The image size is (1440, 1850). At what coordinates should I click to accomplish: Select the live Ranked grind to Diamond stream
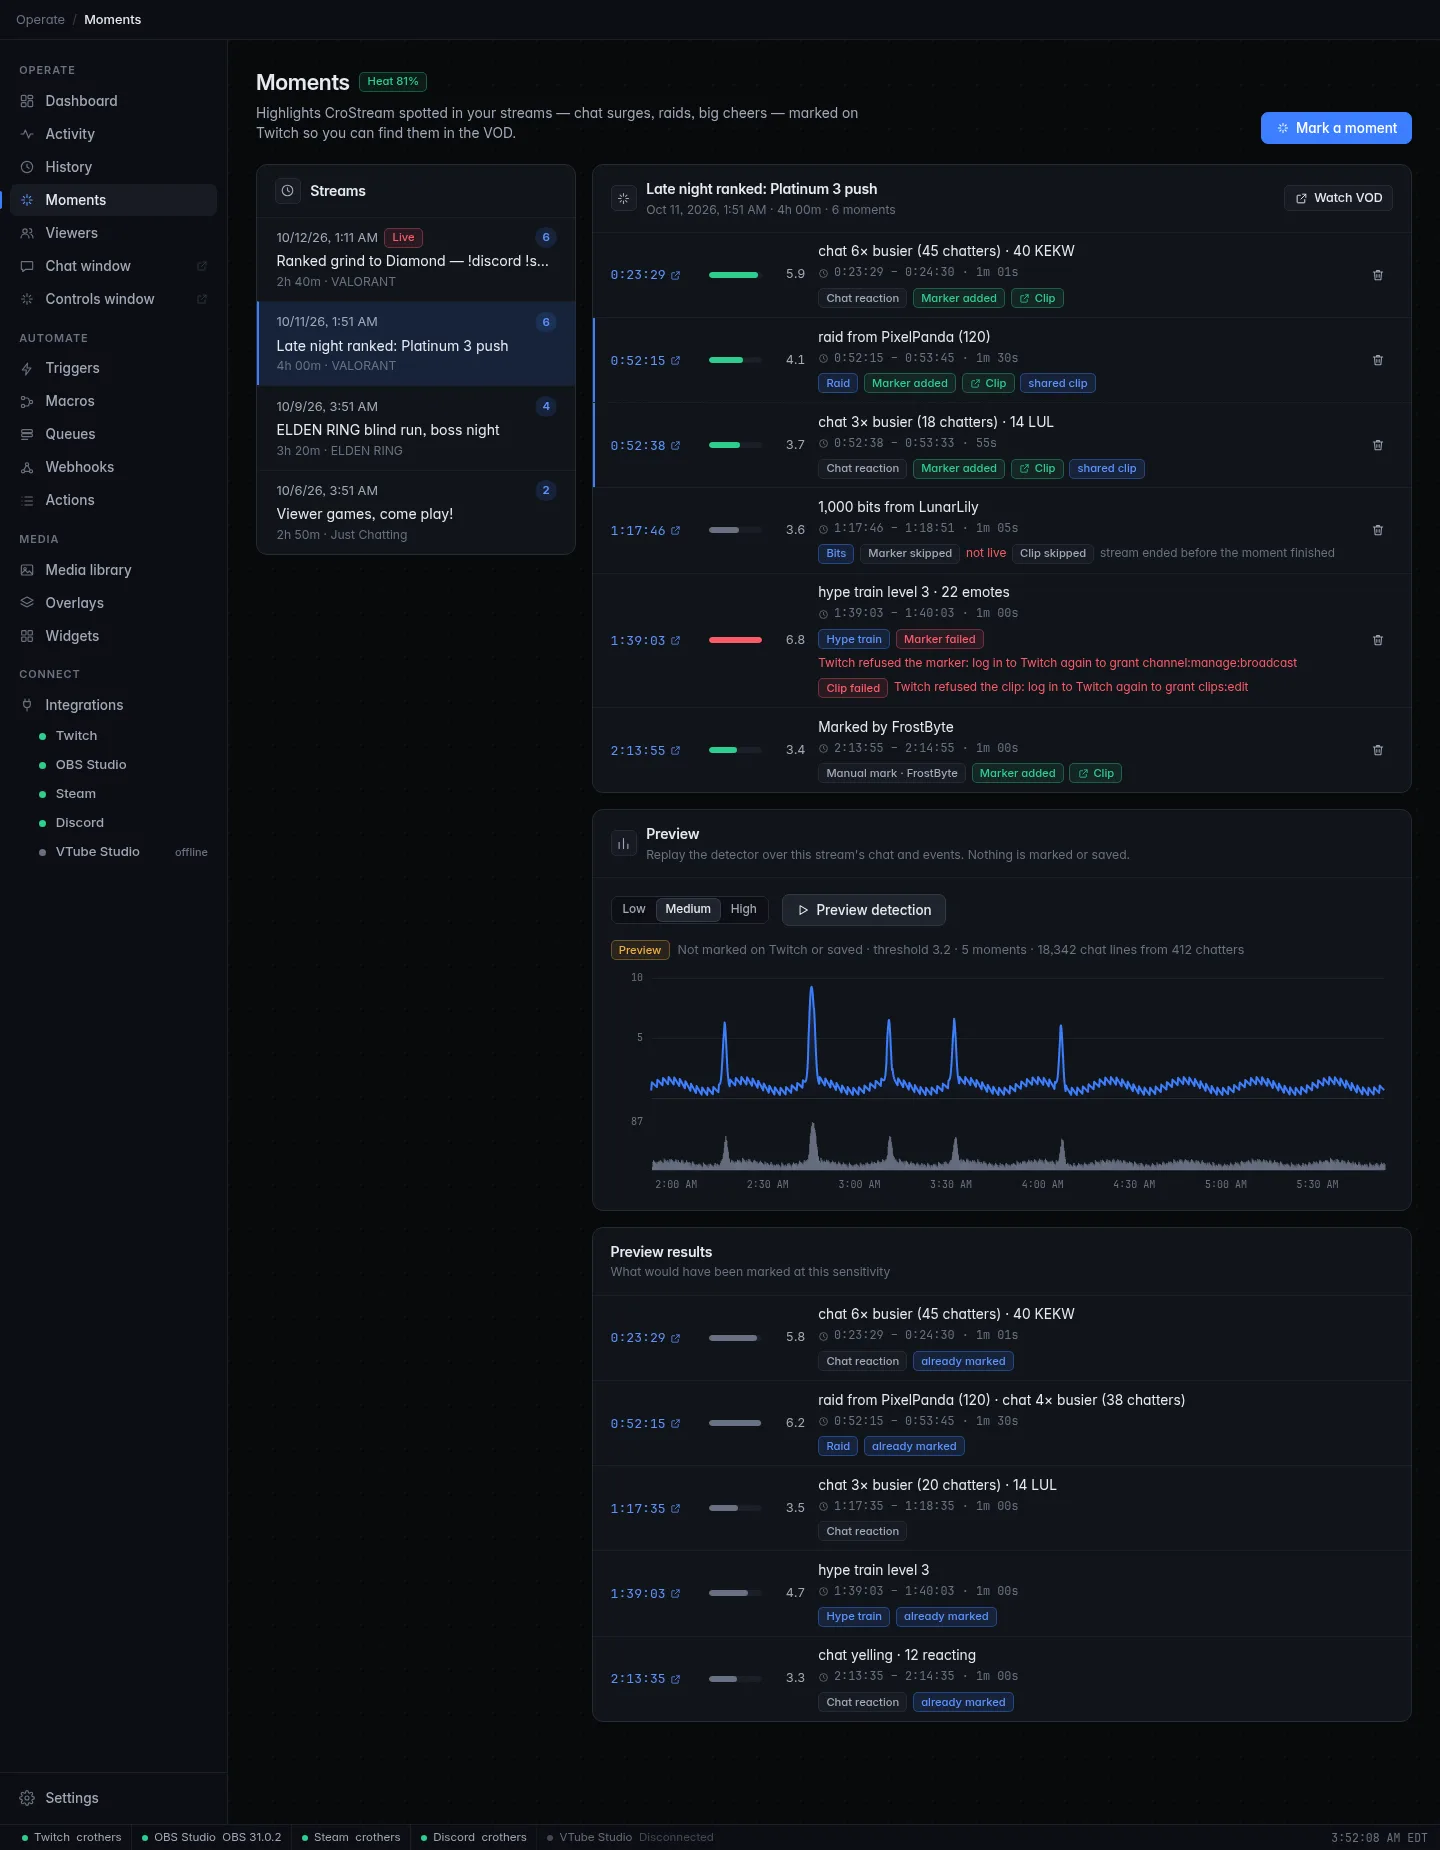(x=416, y=259)
